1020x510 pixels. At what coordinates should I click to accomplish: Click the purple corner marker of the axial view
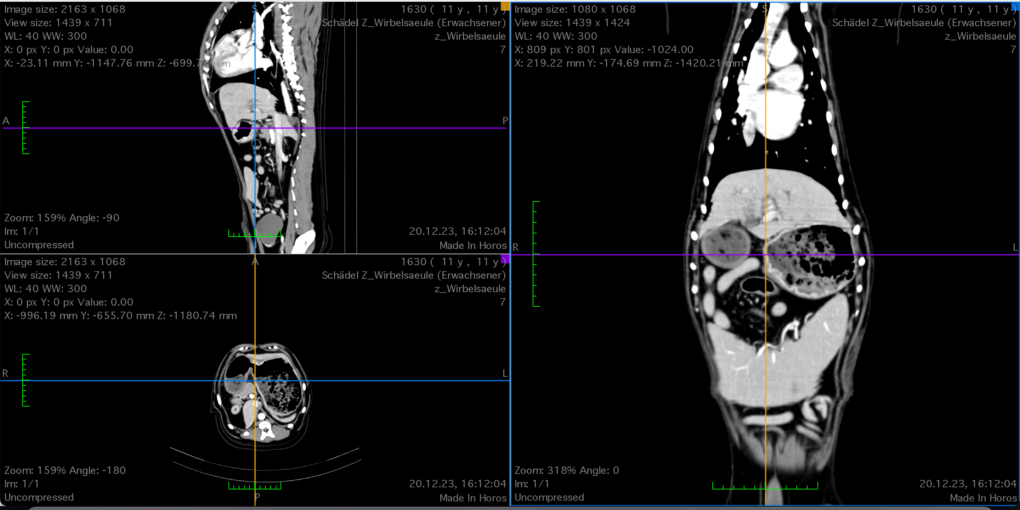tap(505, 259)
